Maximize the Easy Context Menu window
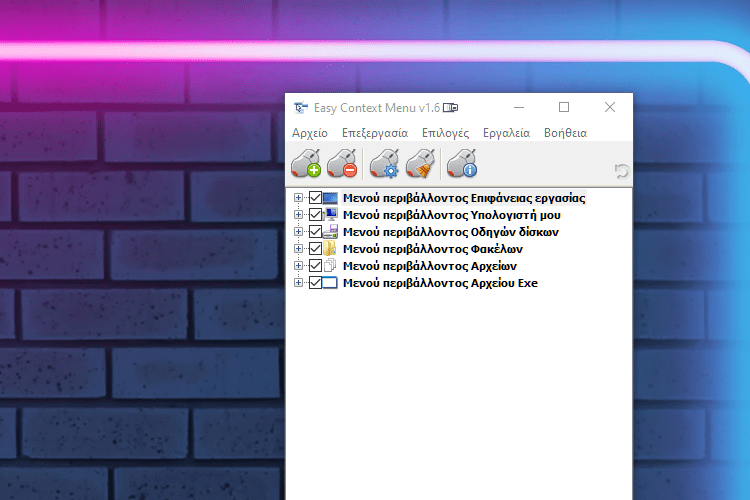Screen dimensions: 750x500 [x=564, y=108]
